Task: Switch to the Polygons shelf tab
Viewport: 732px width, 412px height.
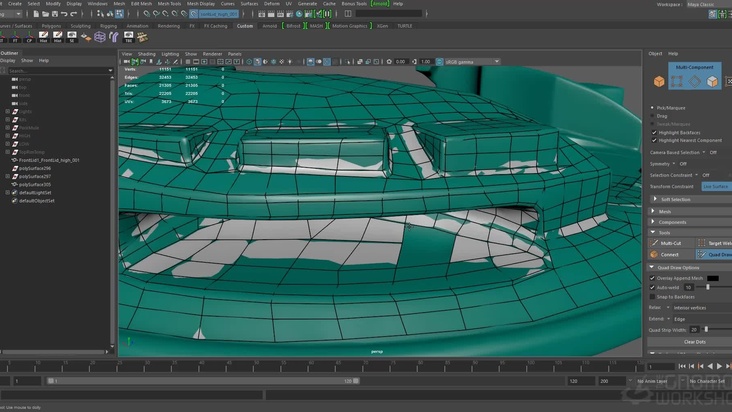Action: point(51,26)
